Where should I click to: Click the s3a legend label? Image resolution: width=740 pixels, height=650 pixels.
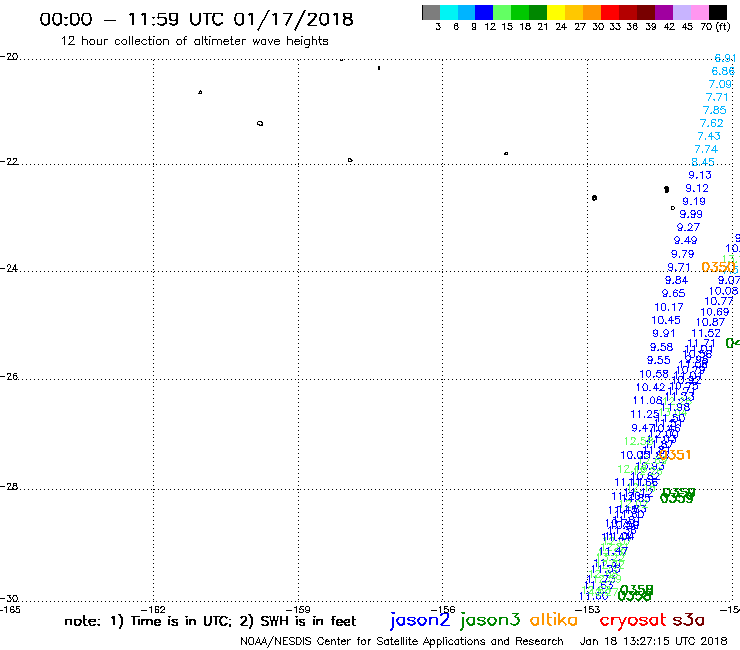click(x=689, y=620)
